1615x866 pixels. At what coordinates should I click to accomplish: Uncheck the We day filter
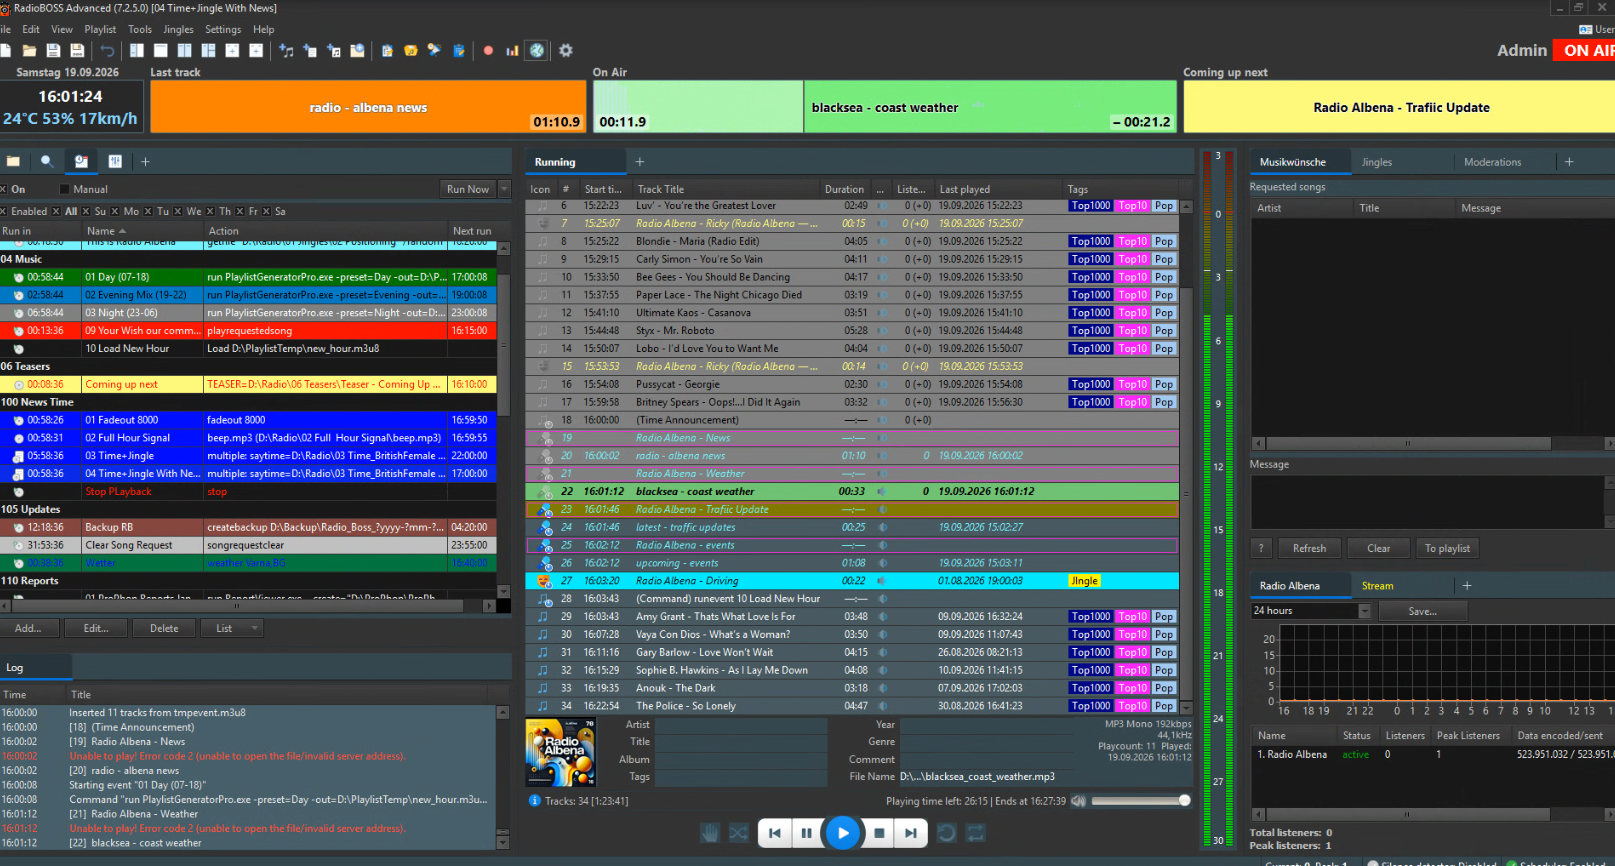(178, 211)
